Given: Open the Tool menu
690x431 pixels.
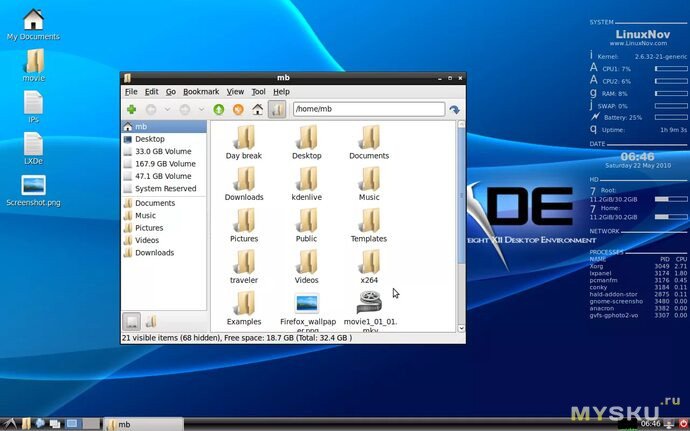Looking at the screenshot, I should click(258, 91).
